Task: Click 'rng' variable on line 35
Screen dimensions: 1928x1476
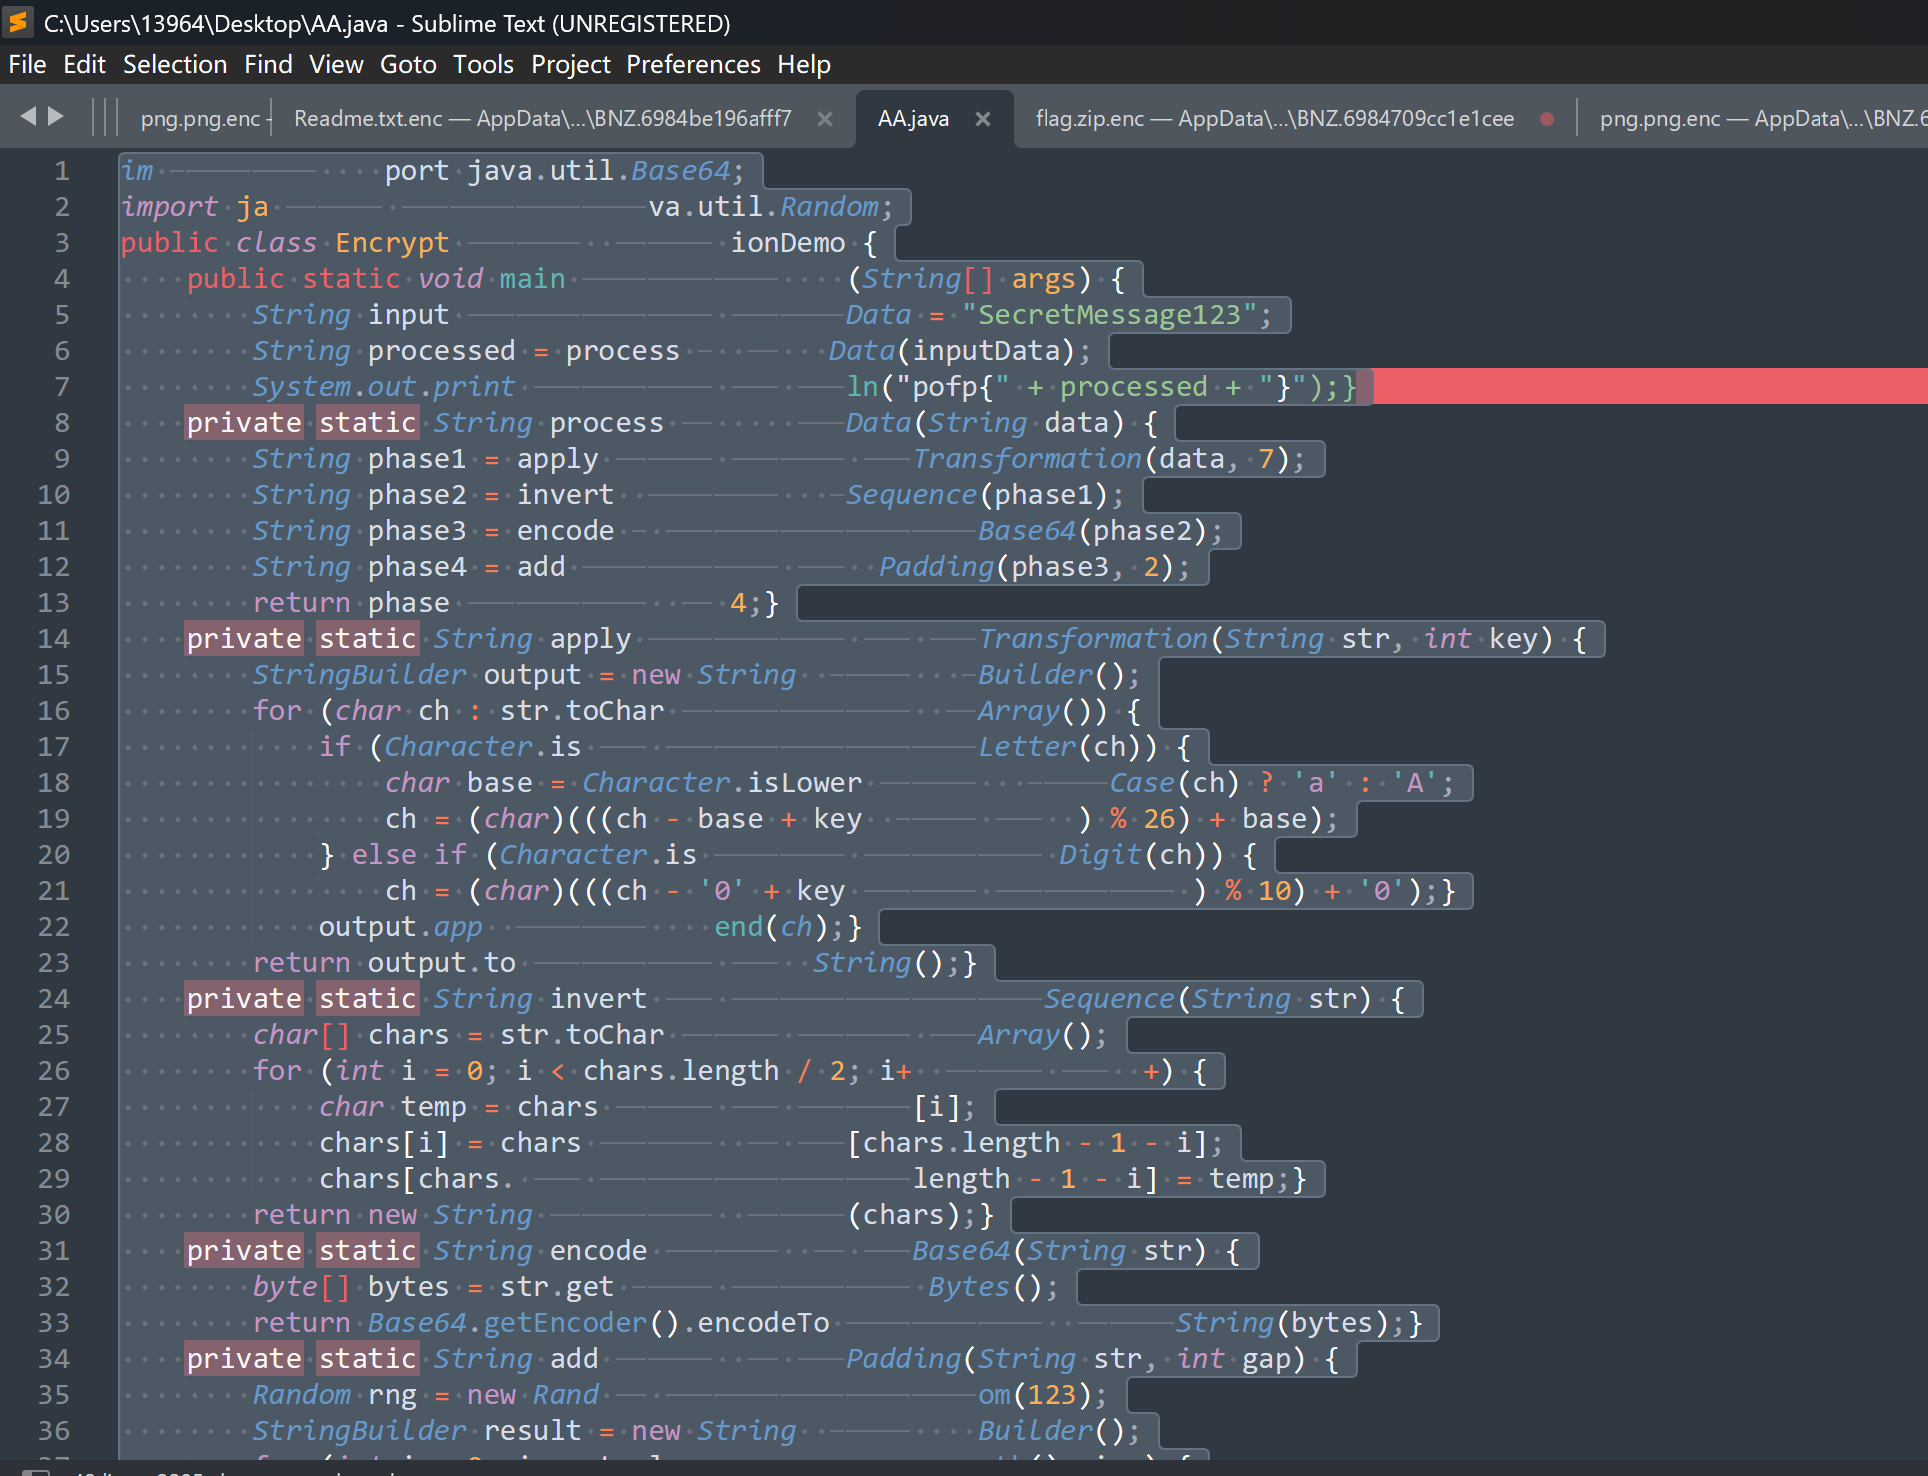Action: click(x=392, y=1395)
